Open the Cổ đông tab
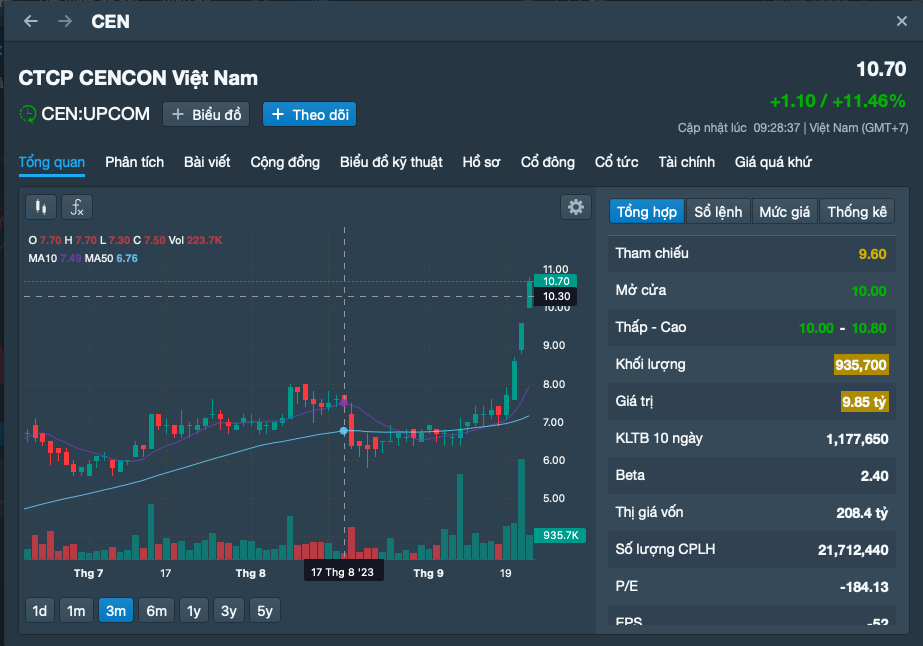 click(x=547, y=162)
